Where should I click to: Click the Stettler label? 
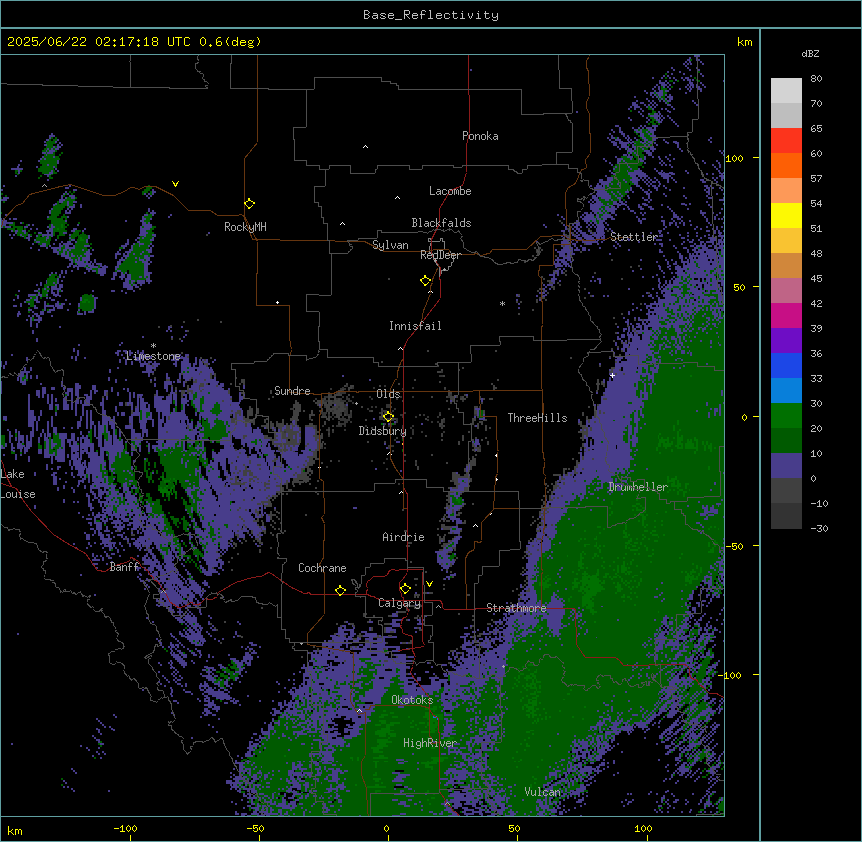click(x=634, y=237)
